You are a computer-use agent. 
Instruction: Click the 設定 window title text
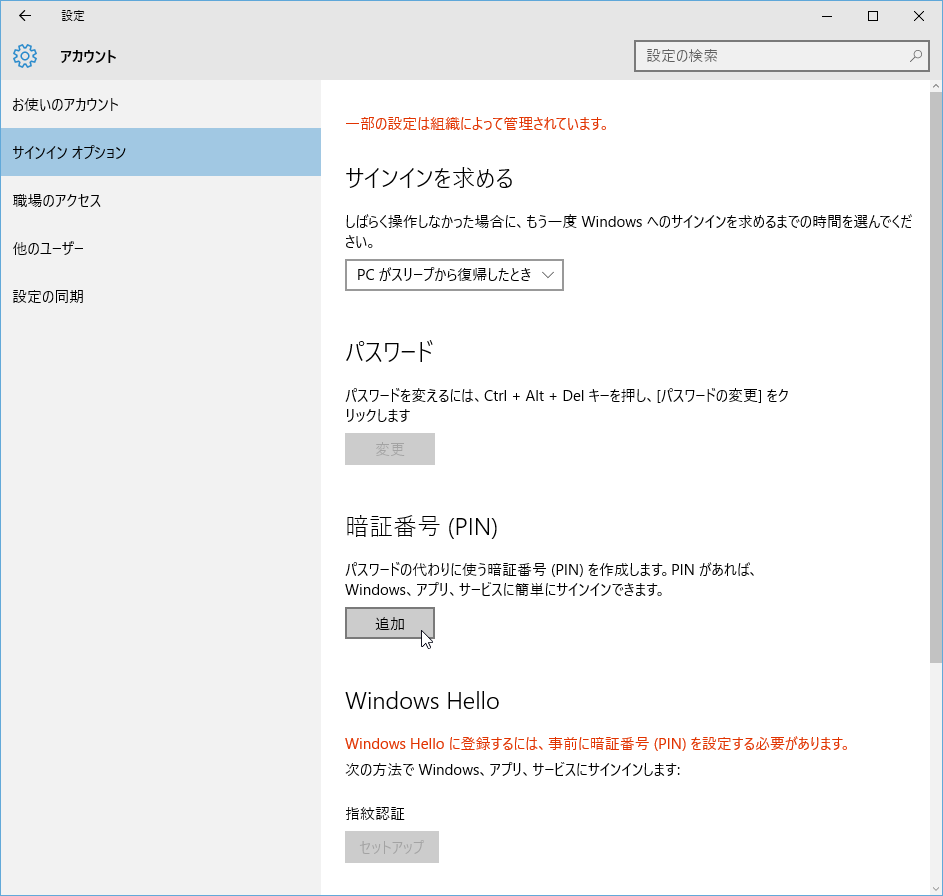click(x=73, y=16)
